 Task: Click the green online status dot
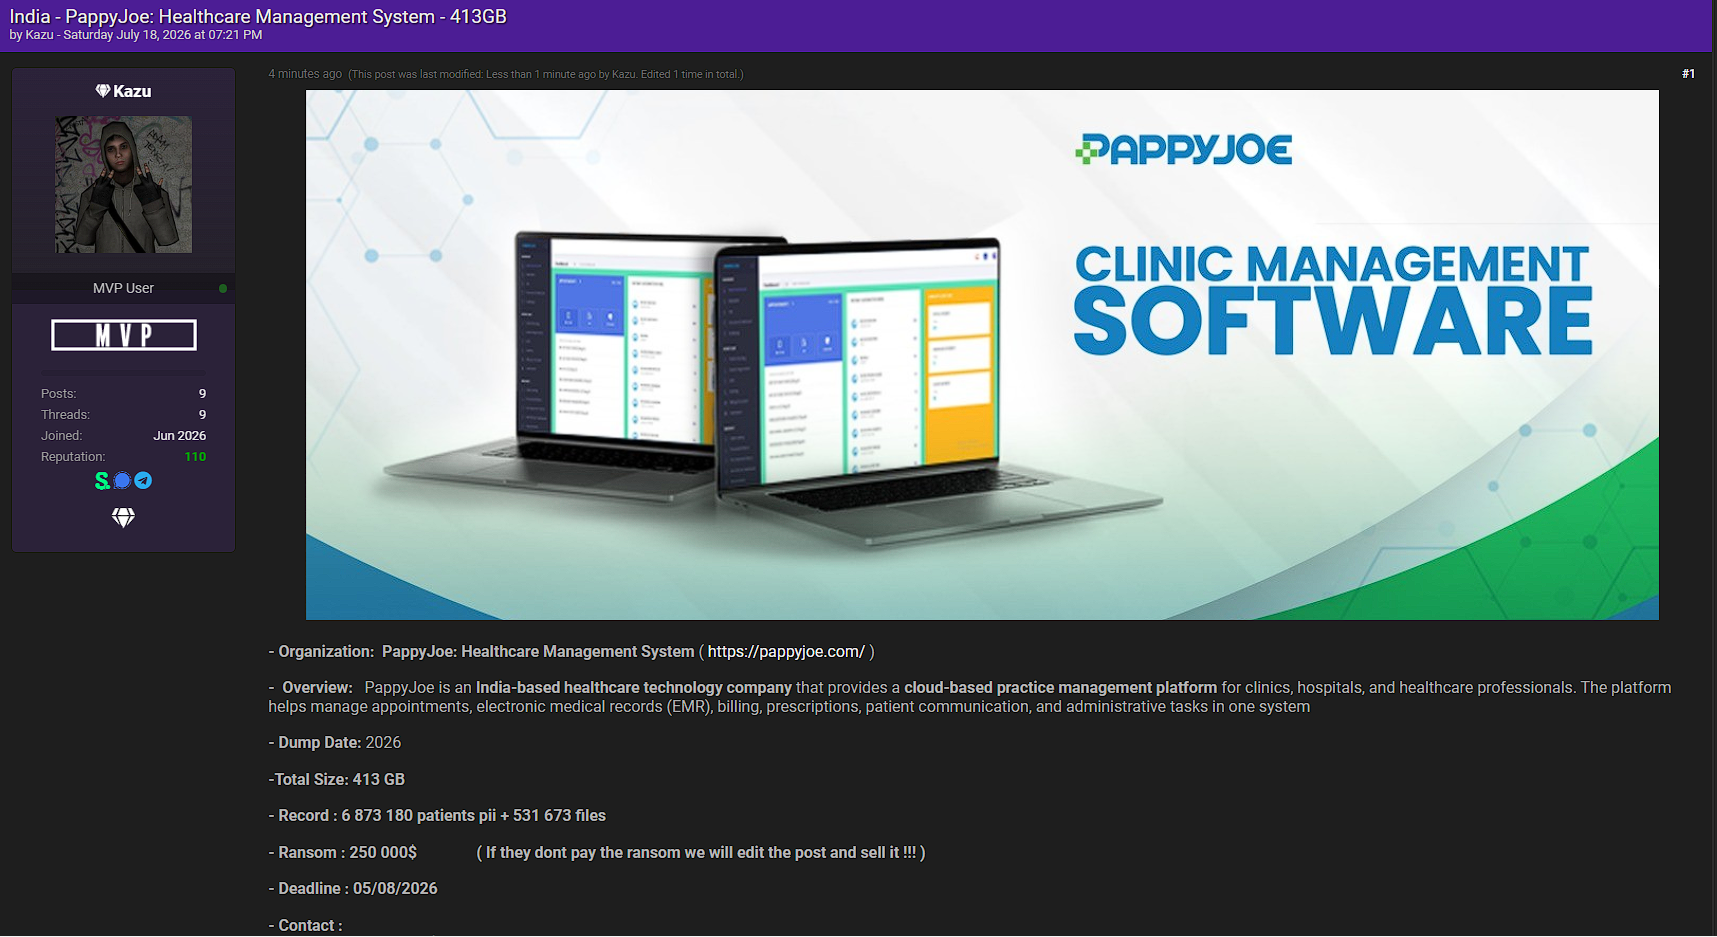tap(223, 288)
